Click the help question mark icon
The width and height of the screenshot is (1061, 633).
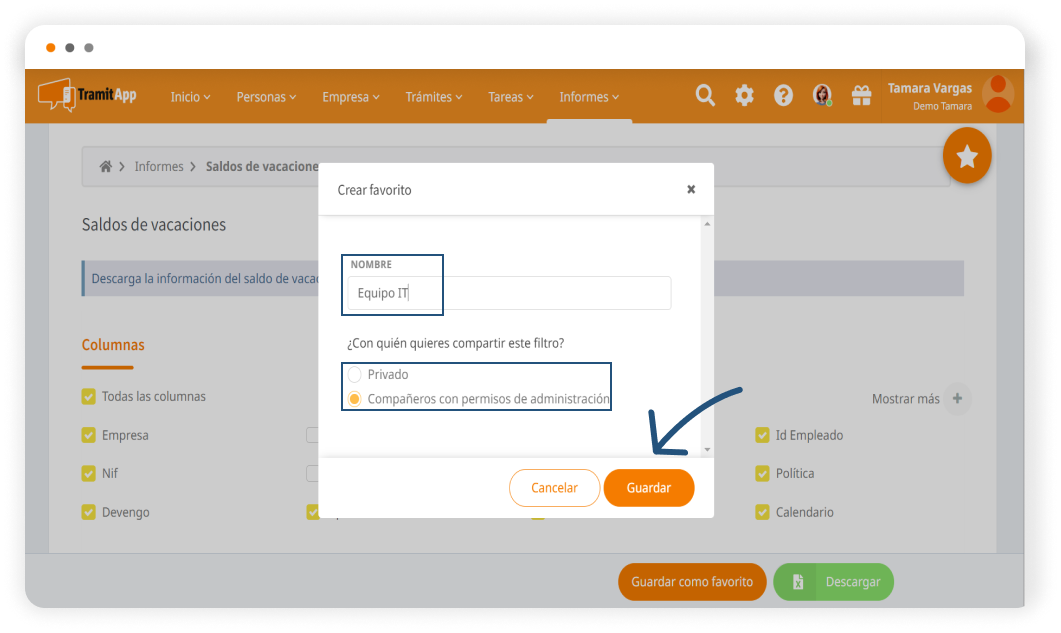pyautogui.click(x=783, y=96)
